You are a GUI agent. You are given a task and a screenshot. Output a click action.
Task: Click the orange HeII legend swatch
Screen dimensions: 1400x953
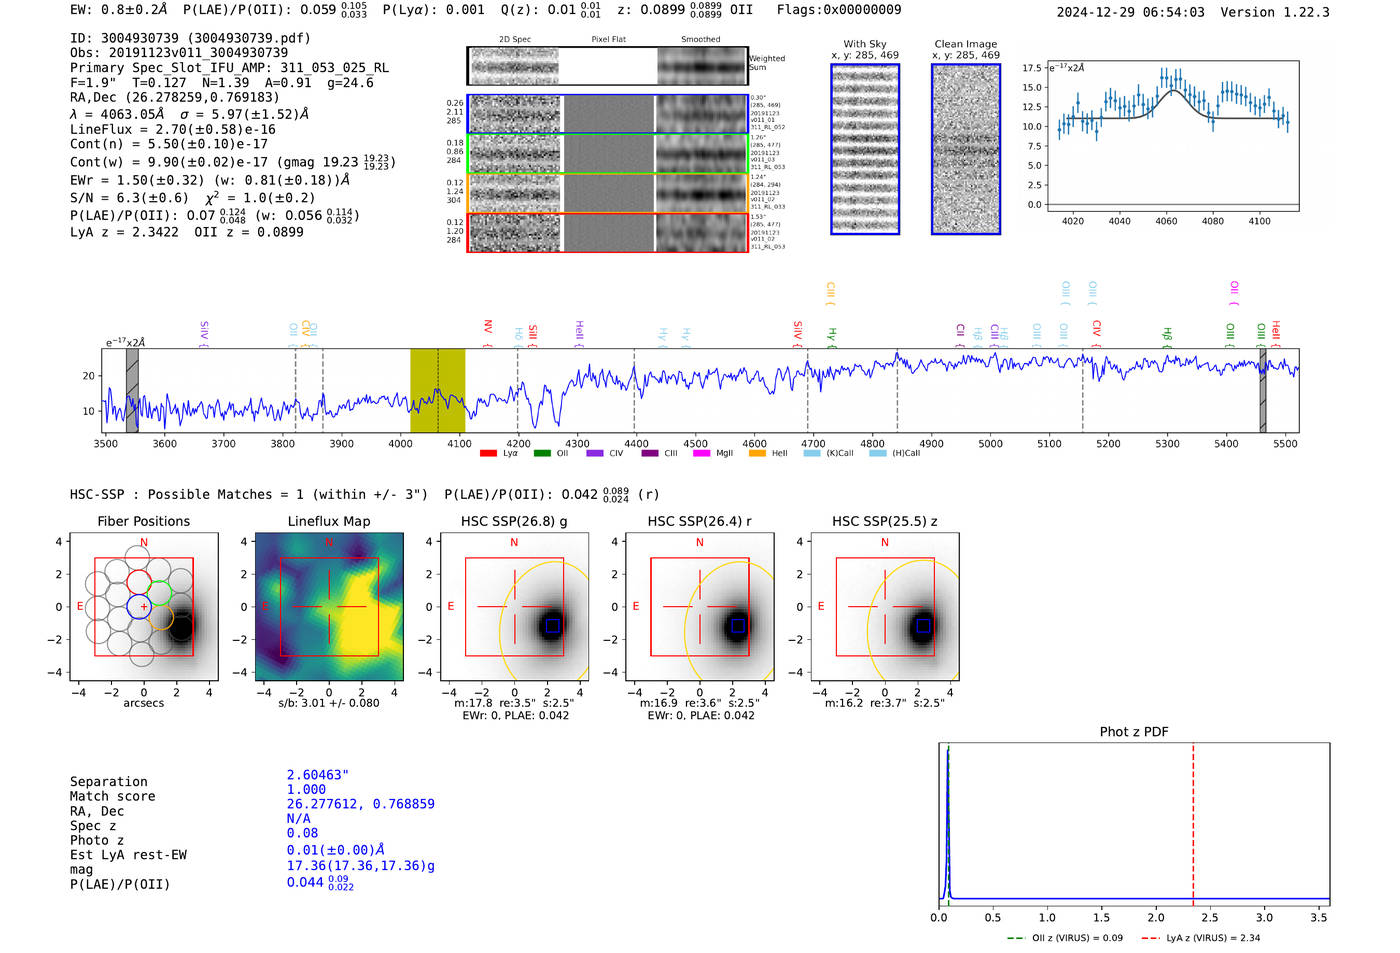(x=757, y=453)
